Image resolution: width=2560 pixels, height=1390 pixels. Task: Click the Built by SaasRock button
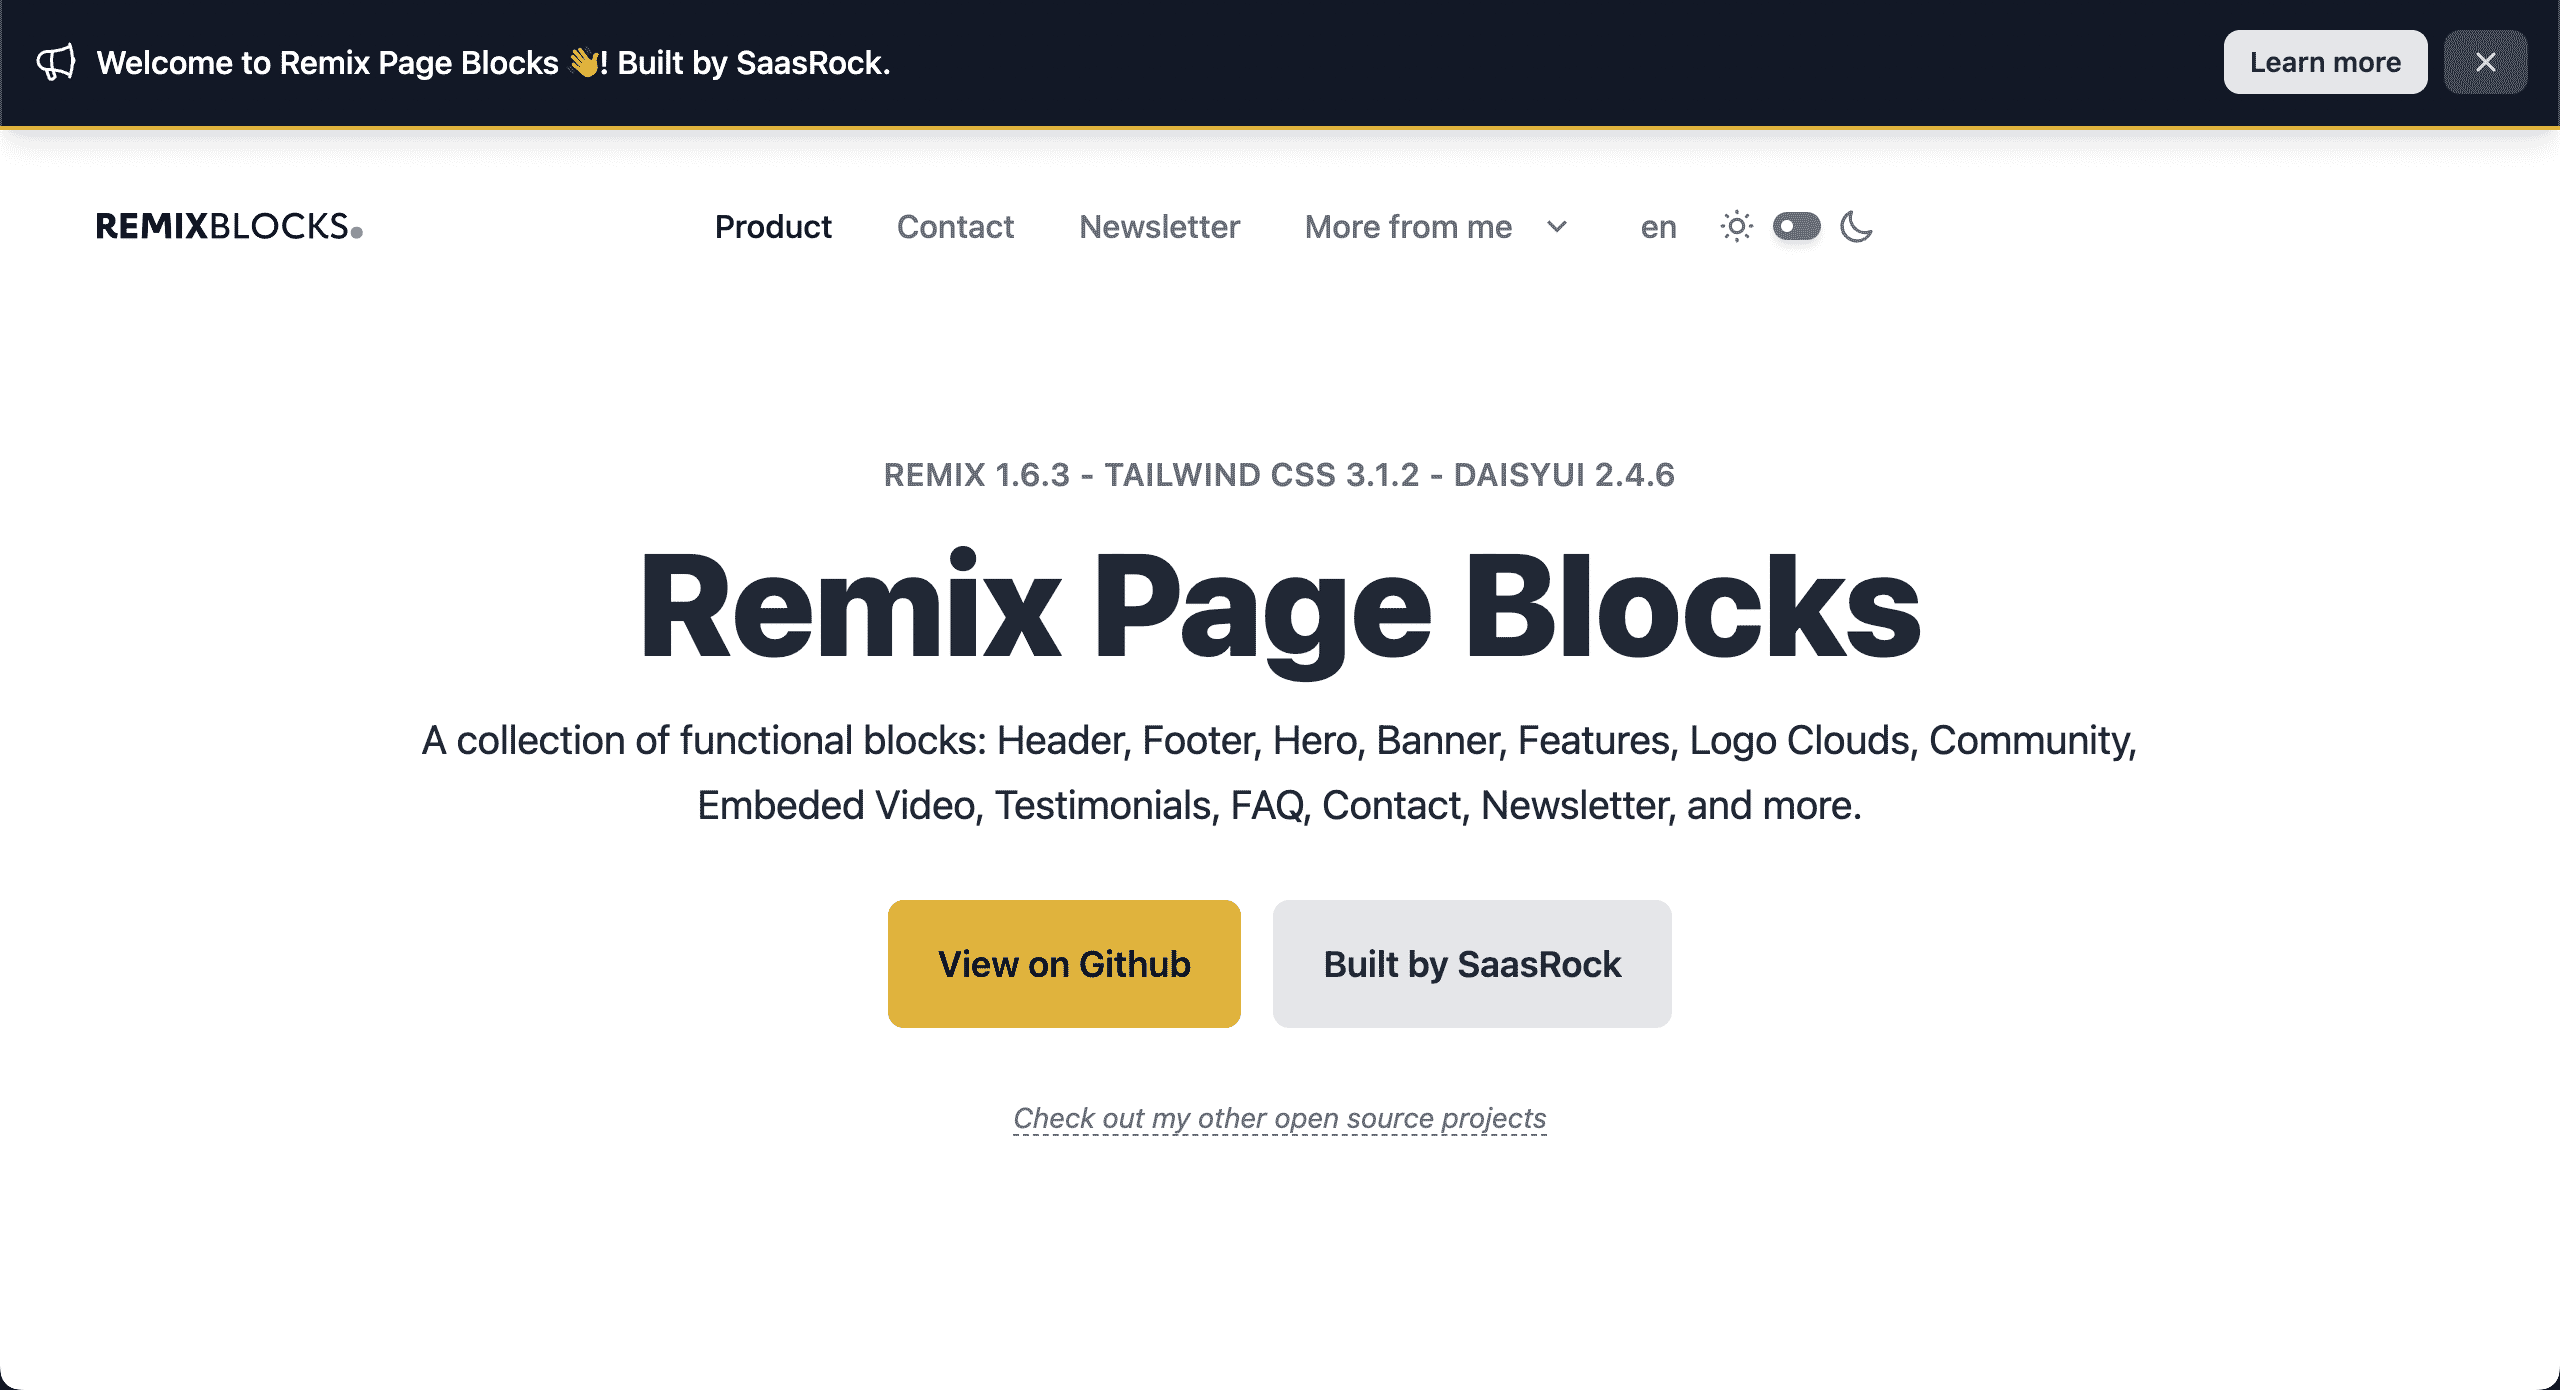pyautogui.click(x=1472, y=964)
